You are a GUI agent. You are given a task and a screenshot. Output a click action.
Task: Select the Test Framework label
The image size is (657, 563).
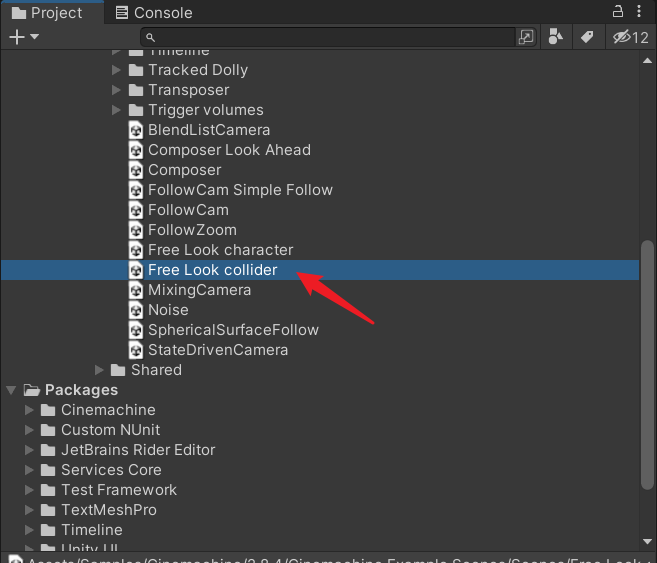click(x=119, y=490)
